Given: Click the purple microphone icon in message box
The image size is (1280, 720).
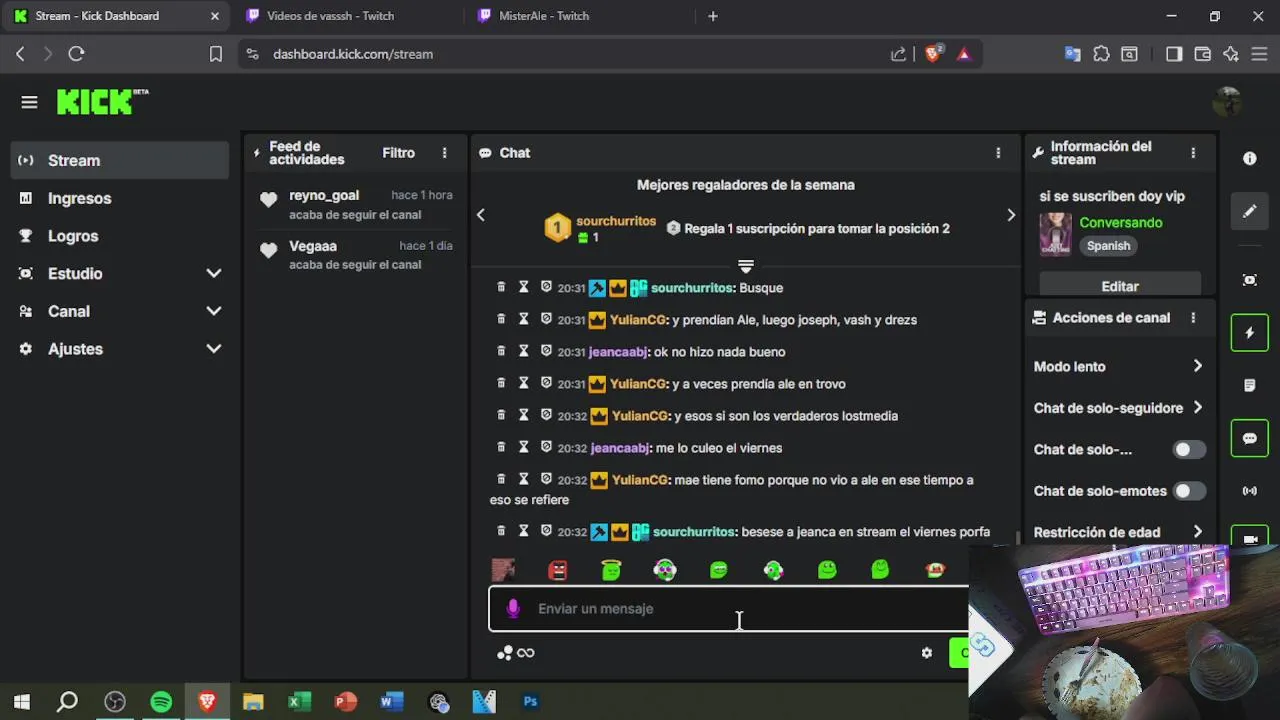Looking at the screenshot, I should 513,608.
